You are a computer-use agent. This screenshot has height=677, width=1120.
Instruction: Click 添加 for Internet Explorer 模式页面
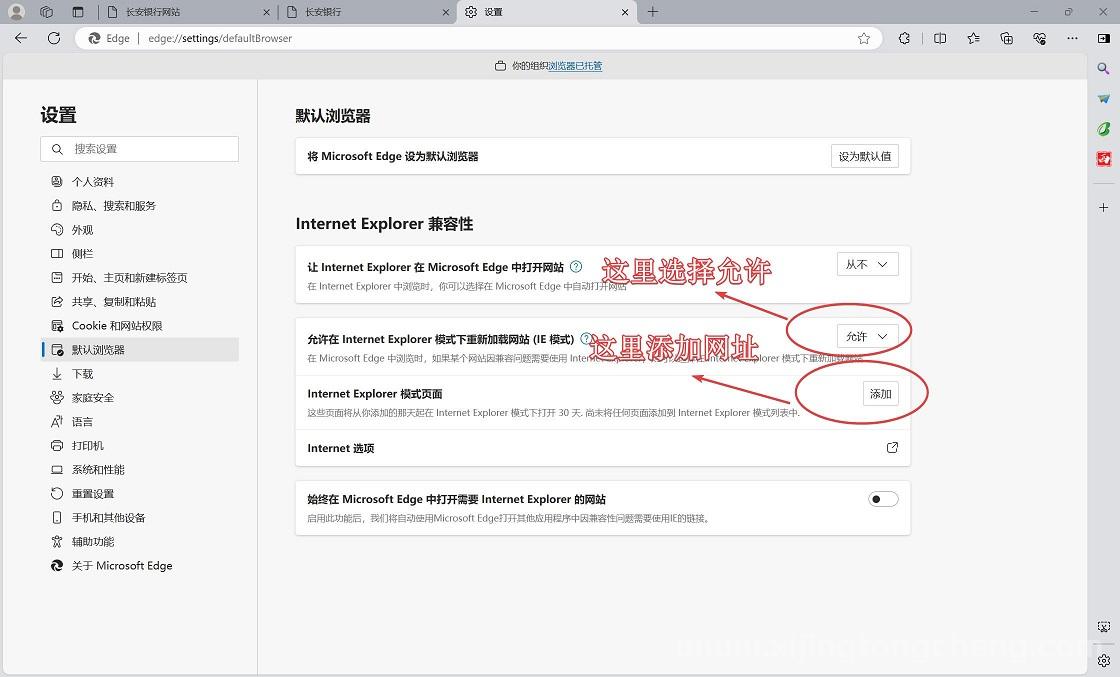point(881,394)
